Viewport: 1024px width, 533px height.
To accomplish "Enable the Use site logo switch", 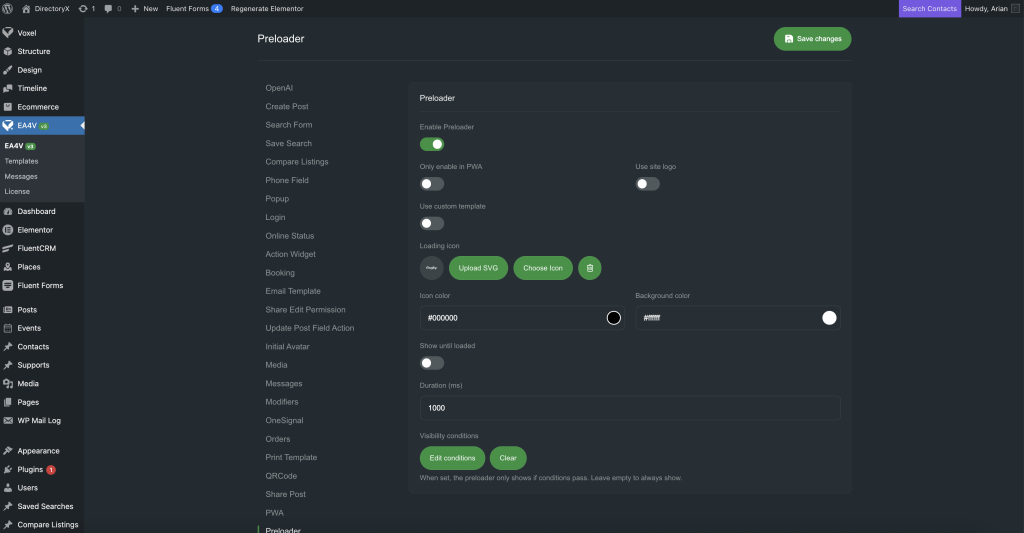I will pyautogui.click(x=647, y=184).
